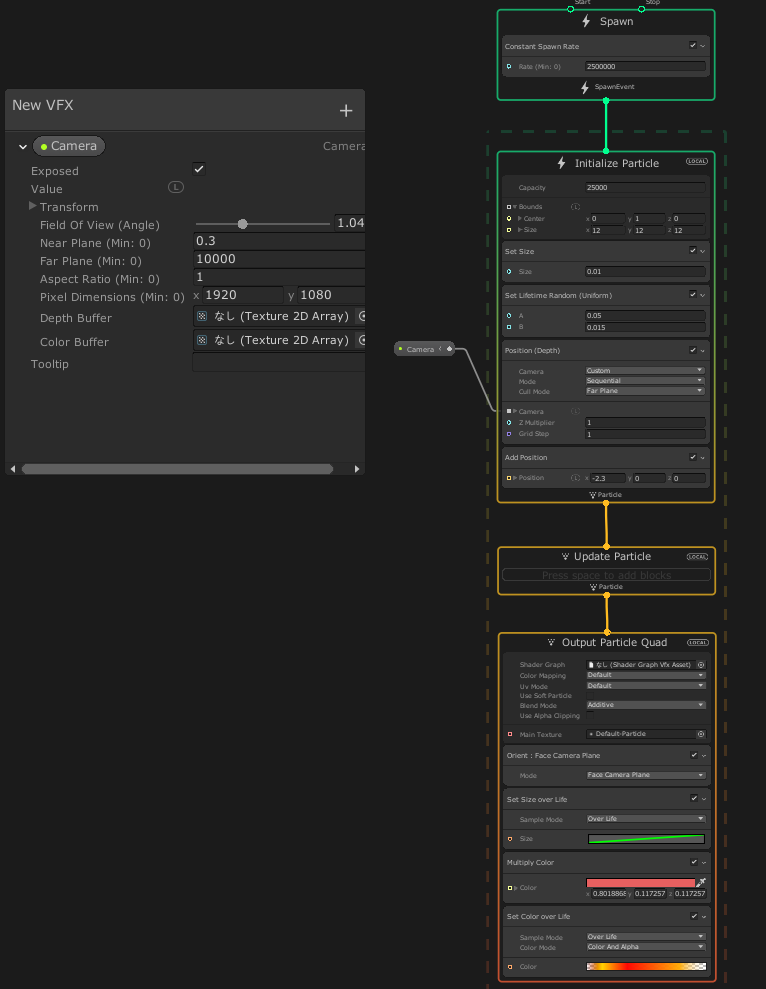This screenshot has height=989, width=766.
Task: Click the scrollbar right arrow in blackboard
Action: (x=357, y=469)
